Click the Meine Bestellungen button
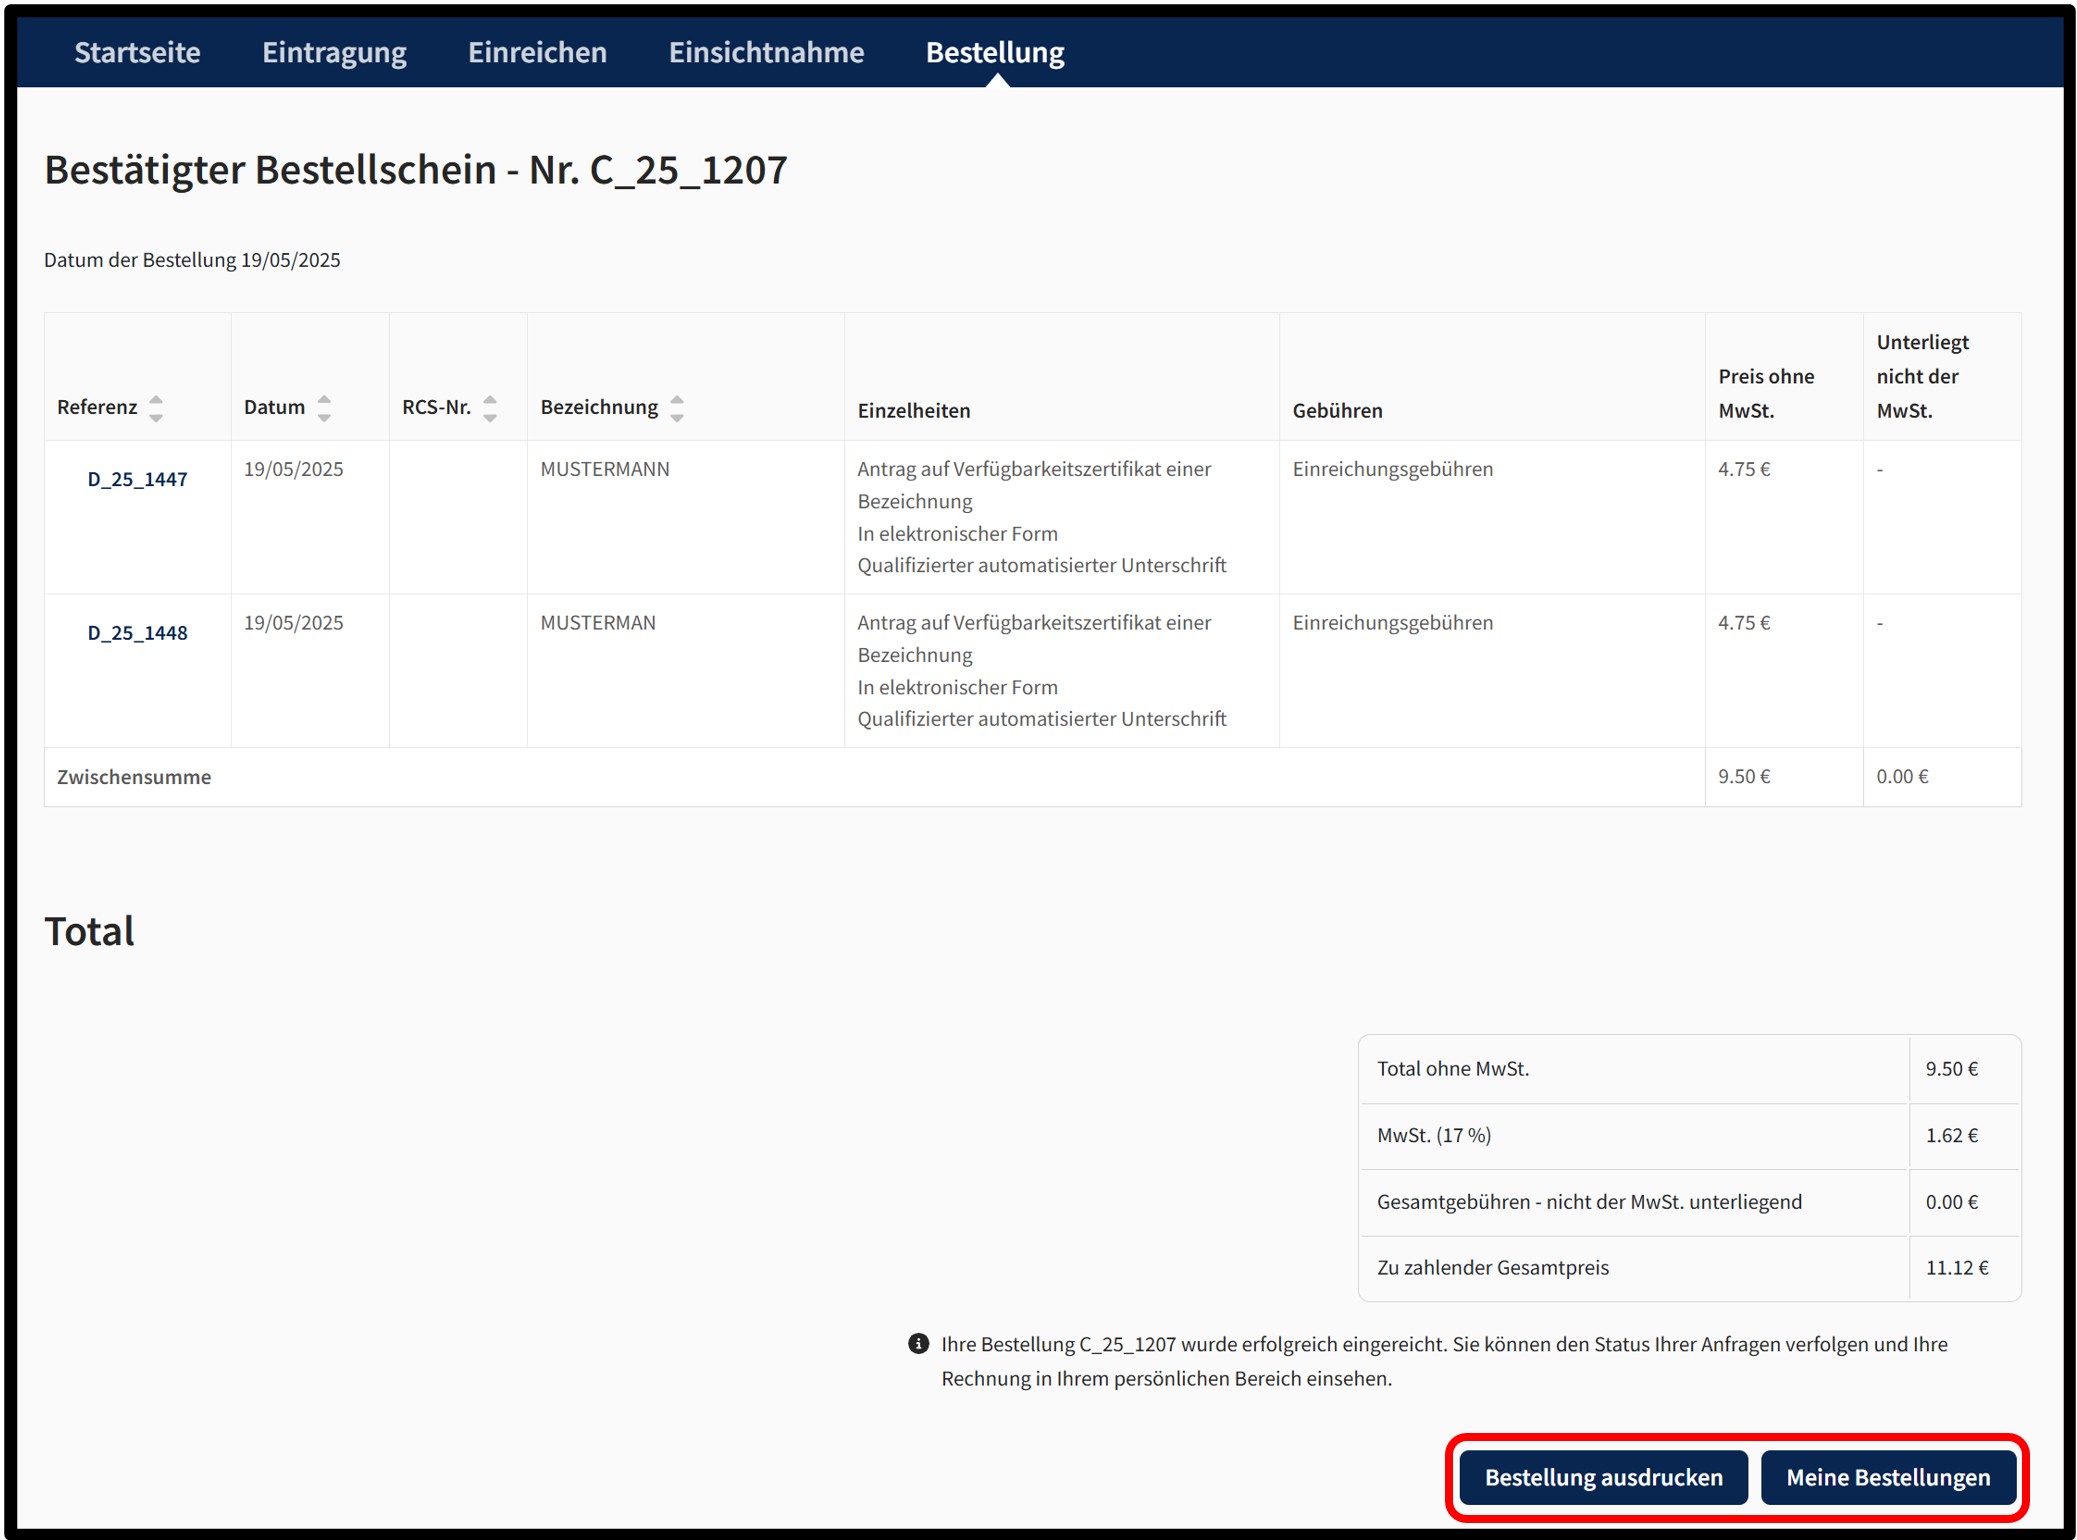This screenshot has height=1540, width=2077. click(1888, 1477)
